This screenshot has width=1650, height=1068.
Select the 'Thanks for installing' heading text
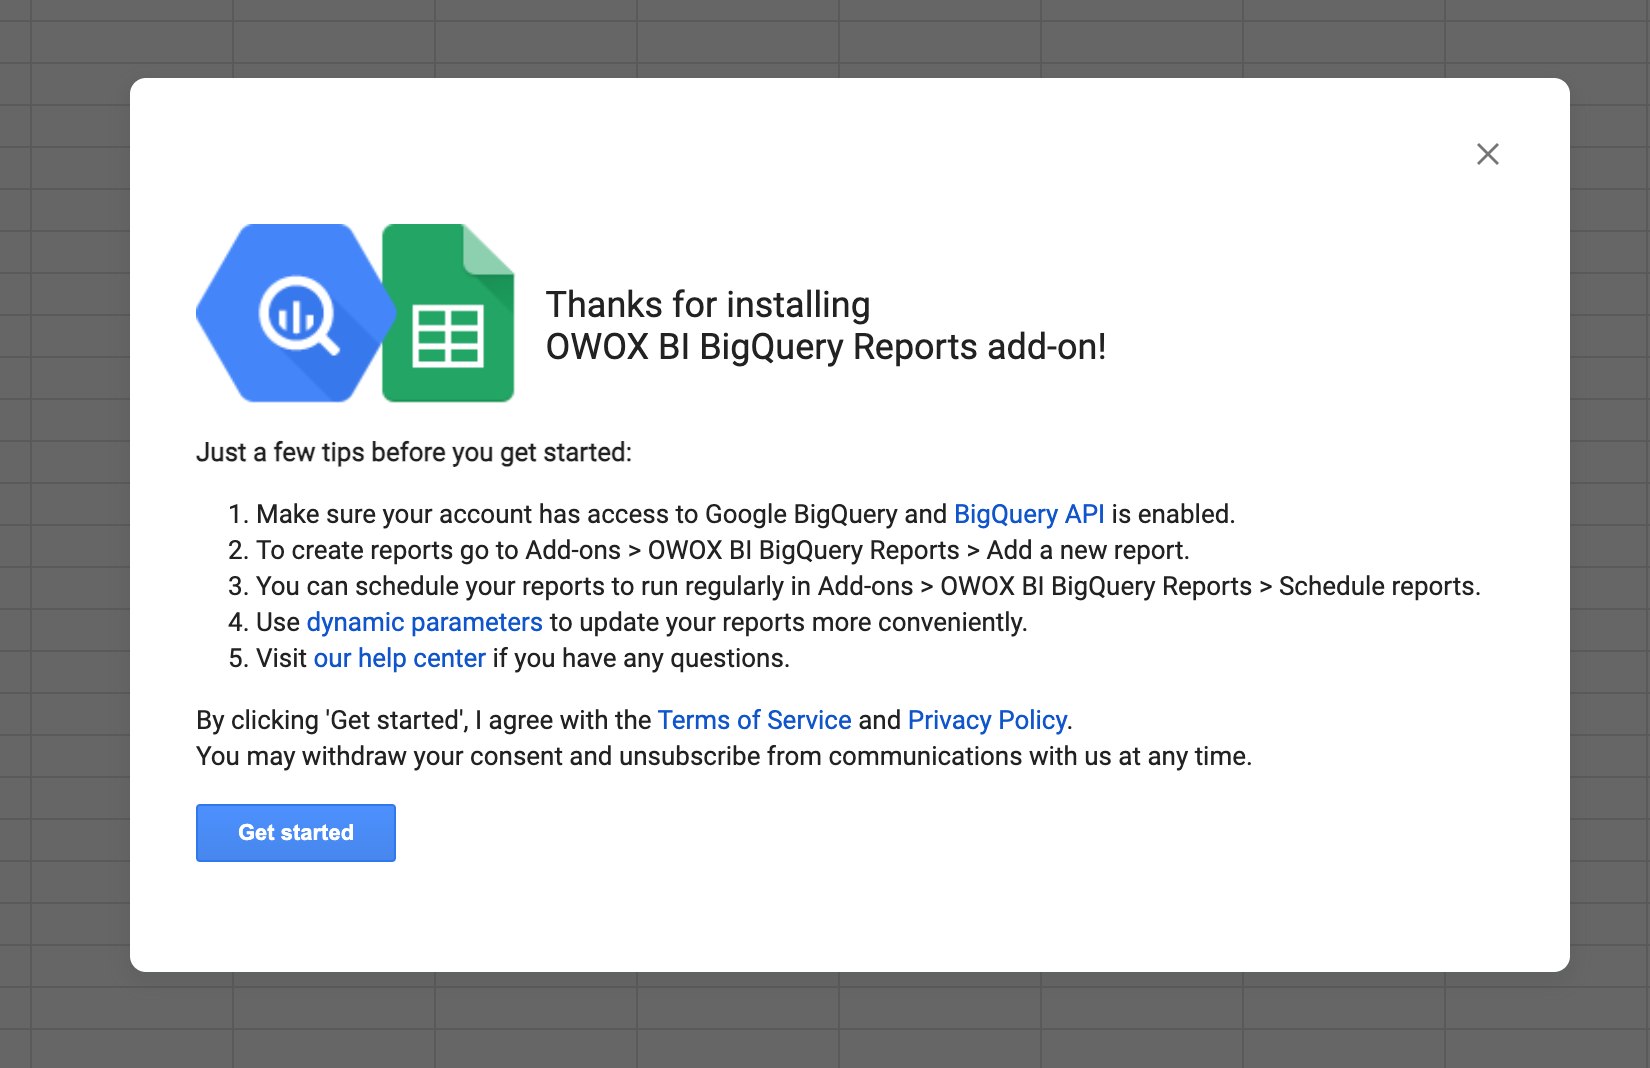[x=708, y=305]
